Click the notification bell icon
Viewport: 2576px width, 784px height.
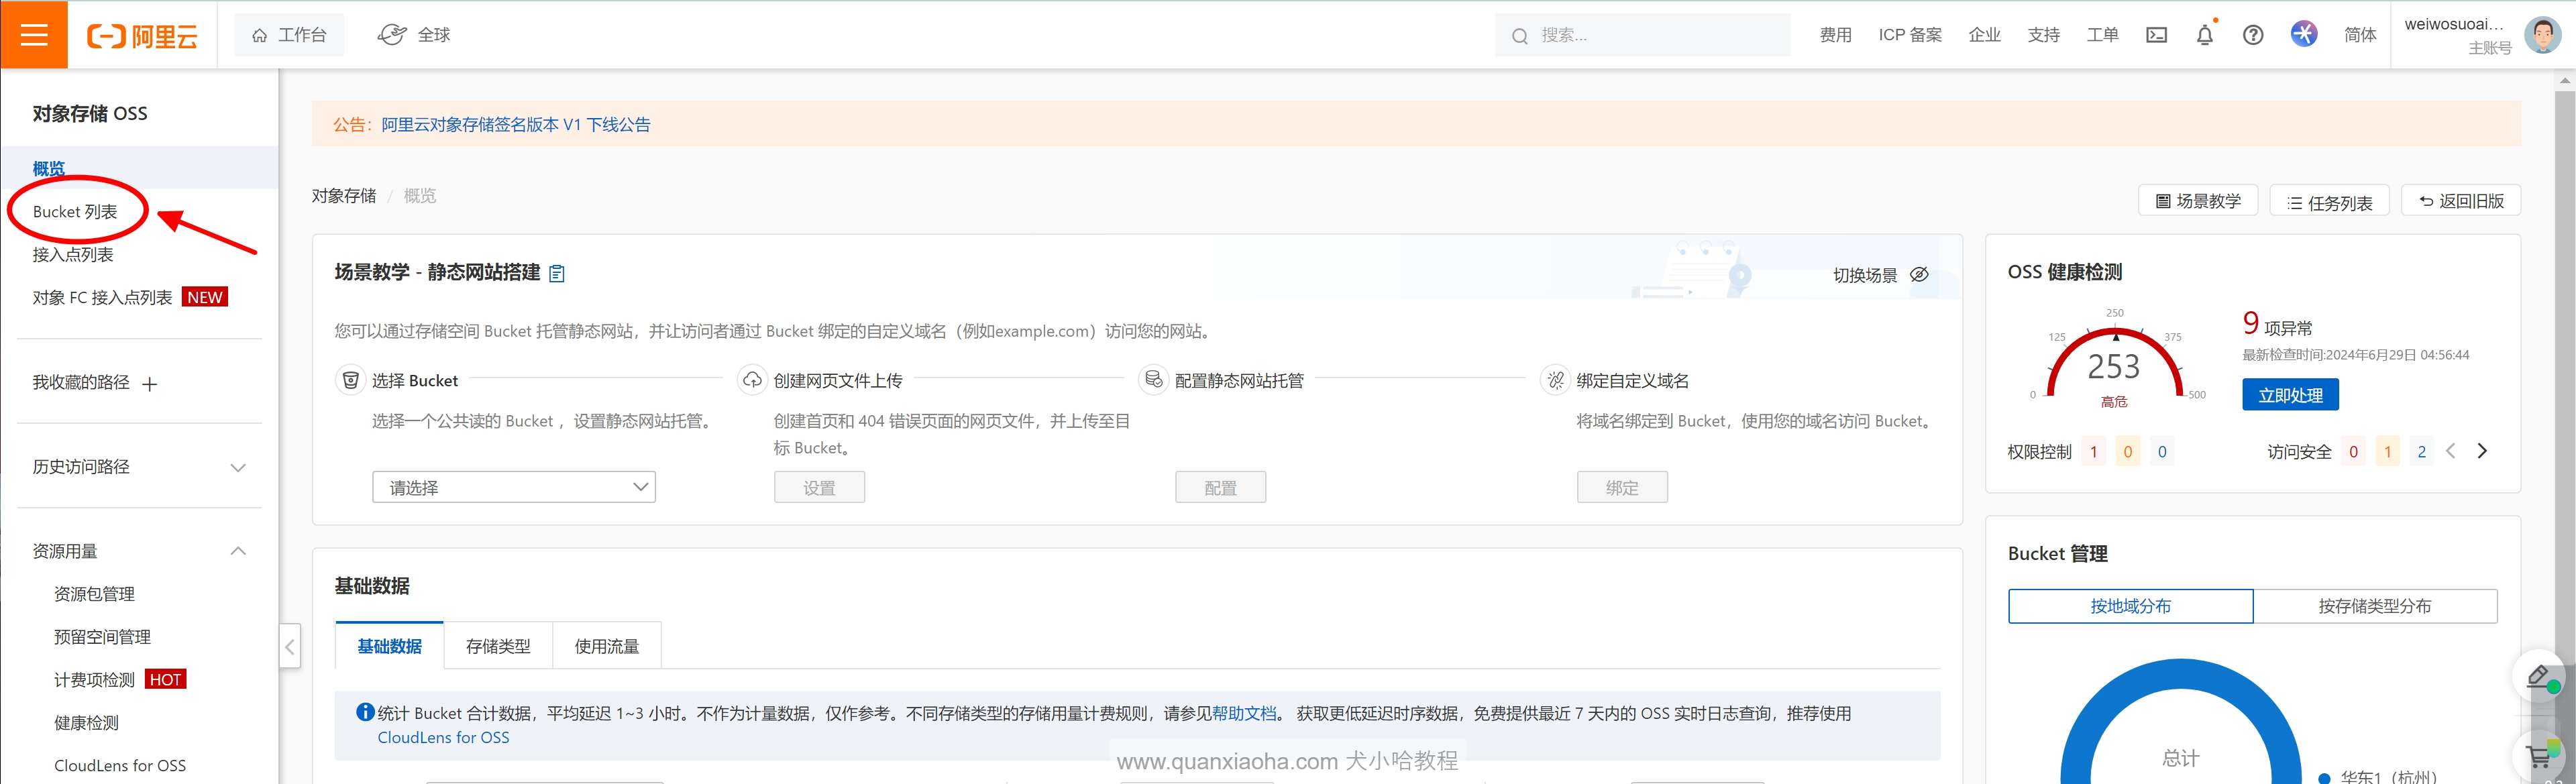(x=2204, y=35)
